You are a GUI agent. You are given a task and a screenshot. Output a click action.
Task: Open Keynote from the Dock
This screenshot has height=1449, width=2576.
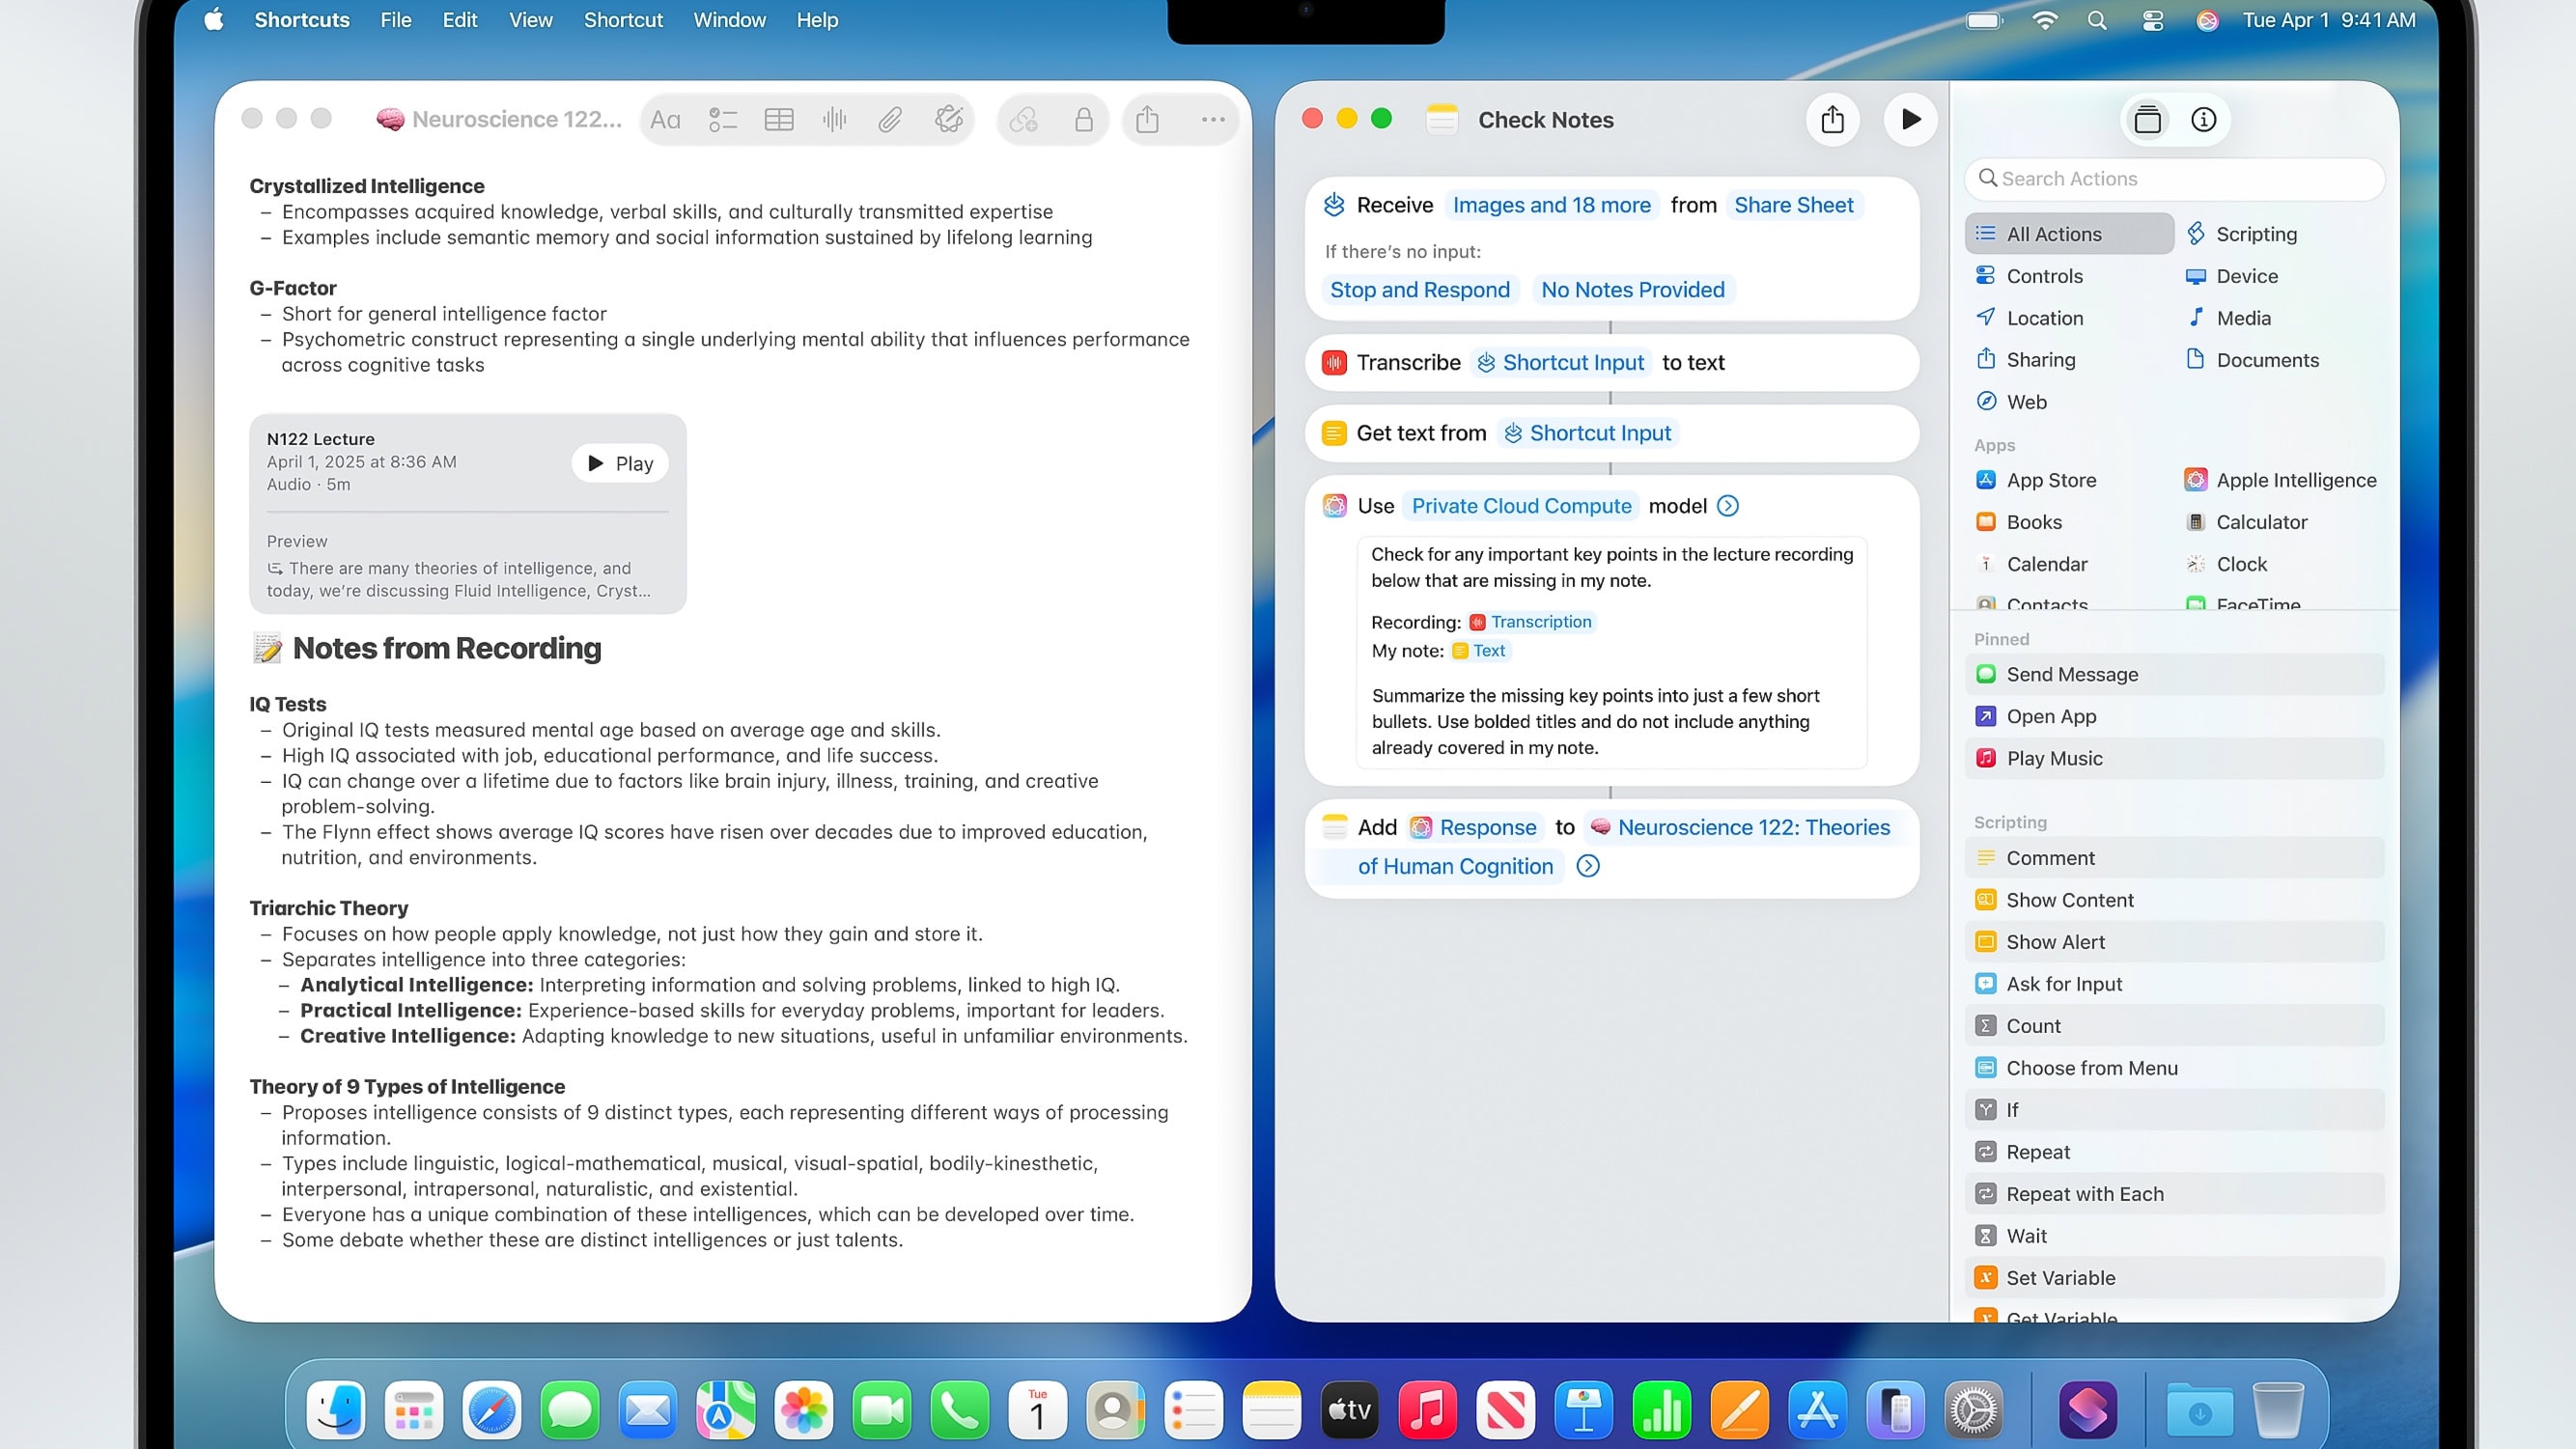click(1583, 1411)
